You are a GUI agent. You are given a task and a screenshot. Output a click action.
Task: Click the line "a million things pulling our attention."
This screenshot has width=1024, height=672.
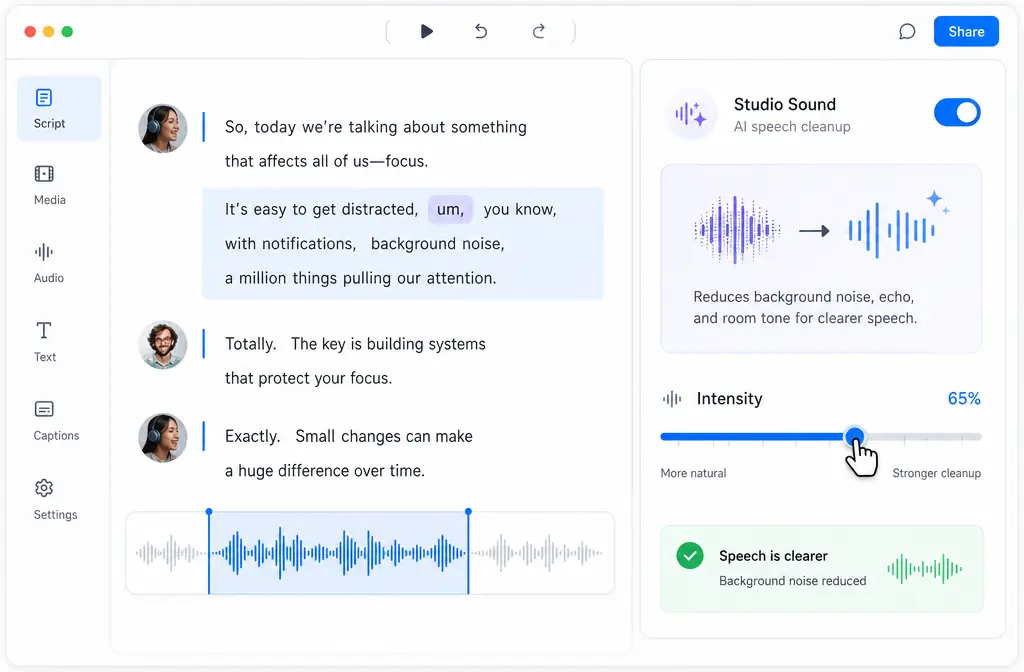coord(360,278)
